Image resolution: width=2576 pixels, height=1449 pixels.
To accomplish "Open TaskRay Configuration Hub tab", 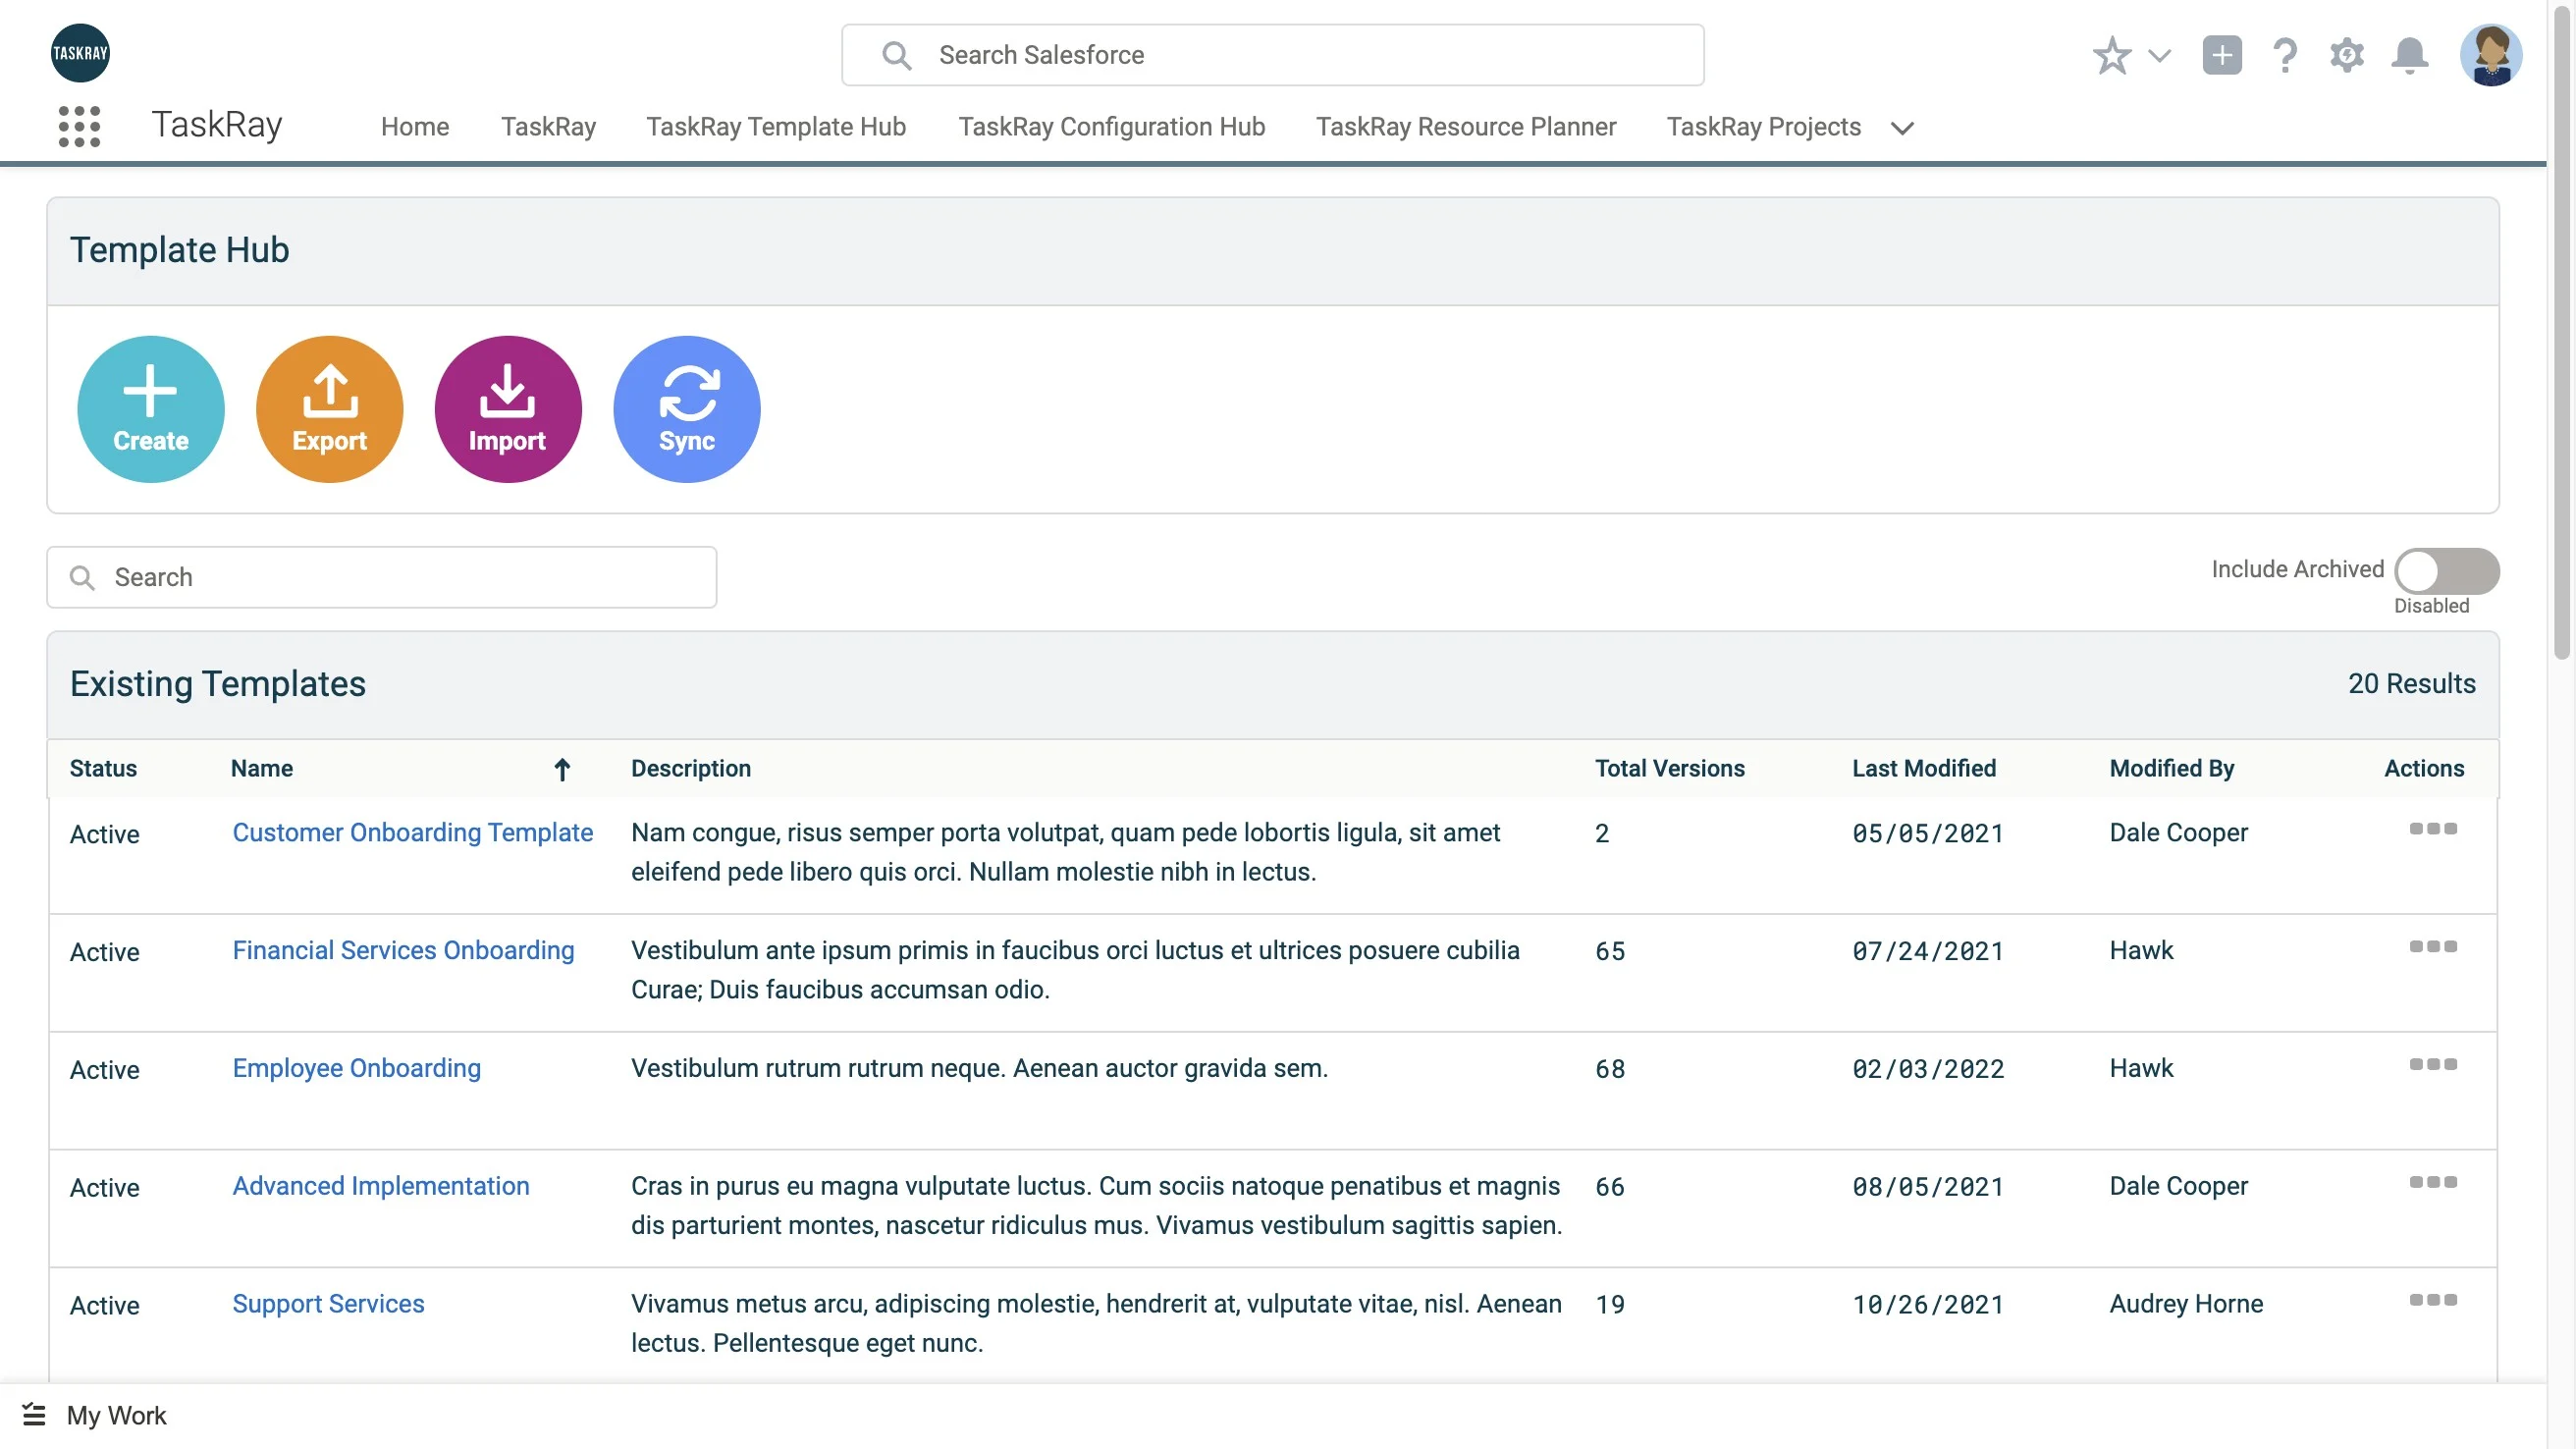I will point(1111,127).
